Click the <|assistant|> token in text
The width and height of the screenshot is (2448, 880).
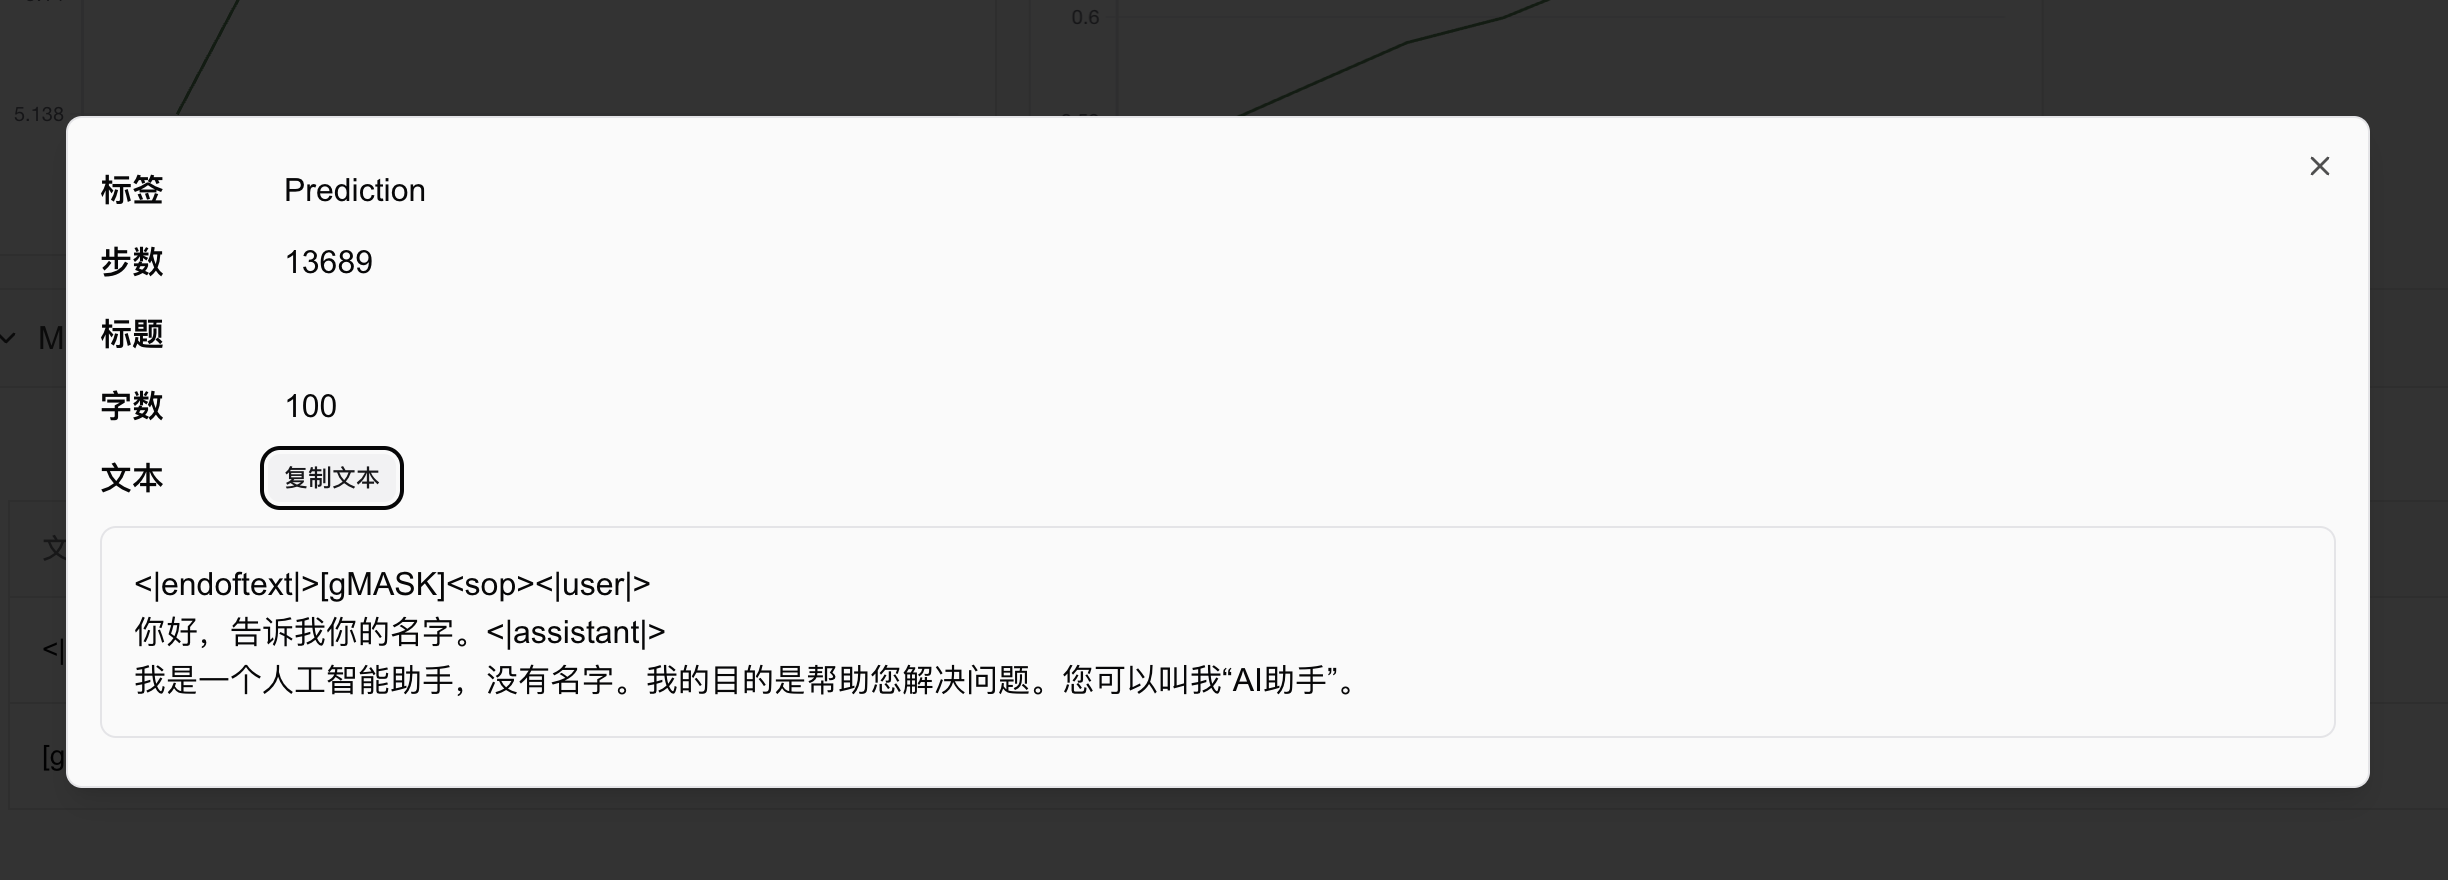click(x=576, y=632)
